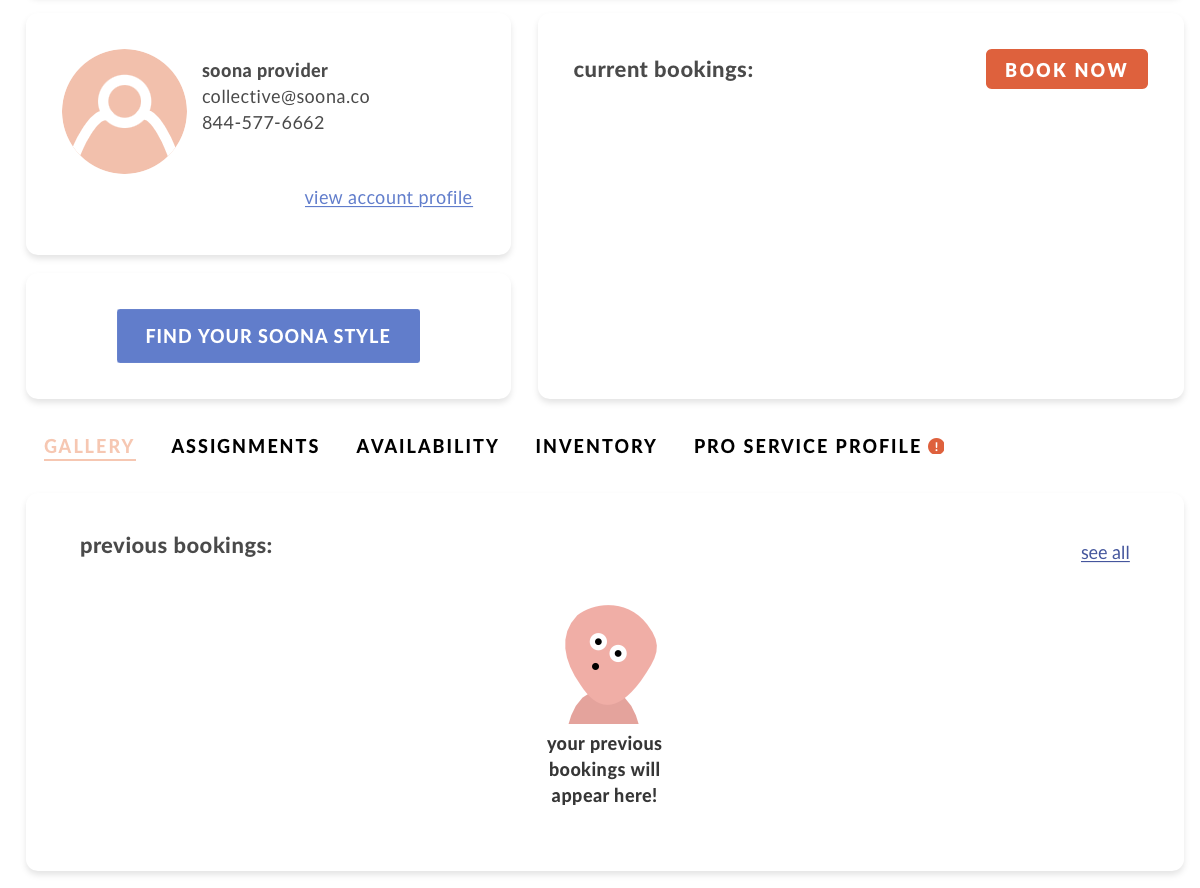Open the Gallery tab
The width and height of the screenshot is (1200, 888).
tap(89, 446)
